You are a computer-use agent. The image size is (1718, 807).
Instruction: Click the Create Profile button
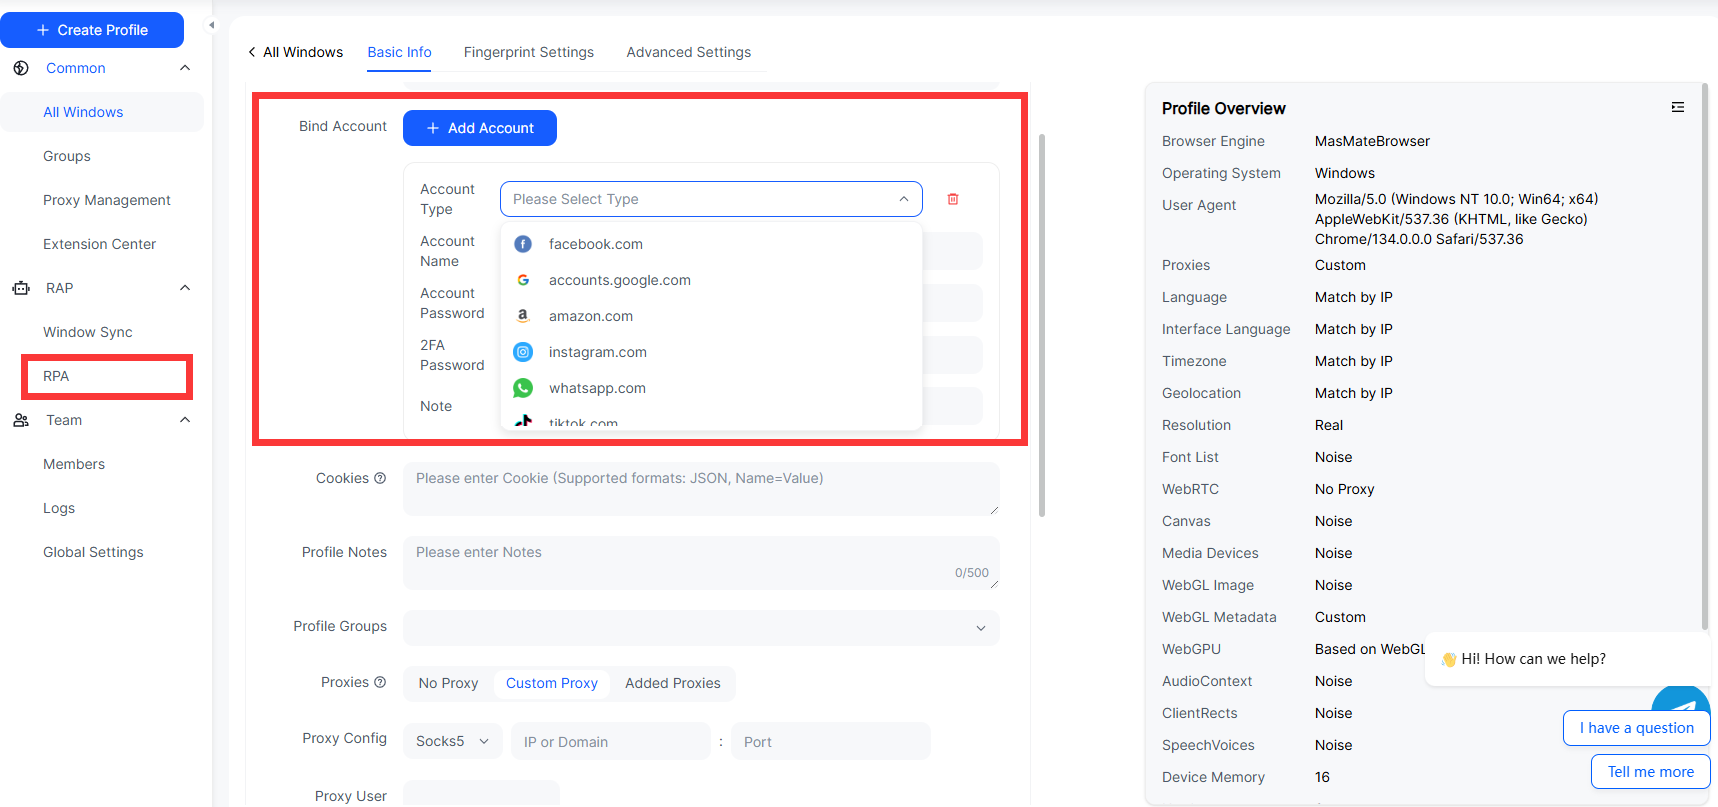(92, 30)
